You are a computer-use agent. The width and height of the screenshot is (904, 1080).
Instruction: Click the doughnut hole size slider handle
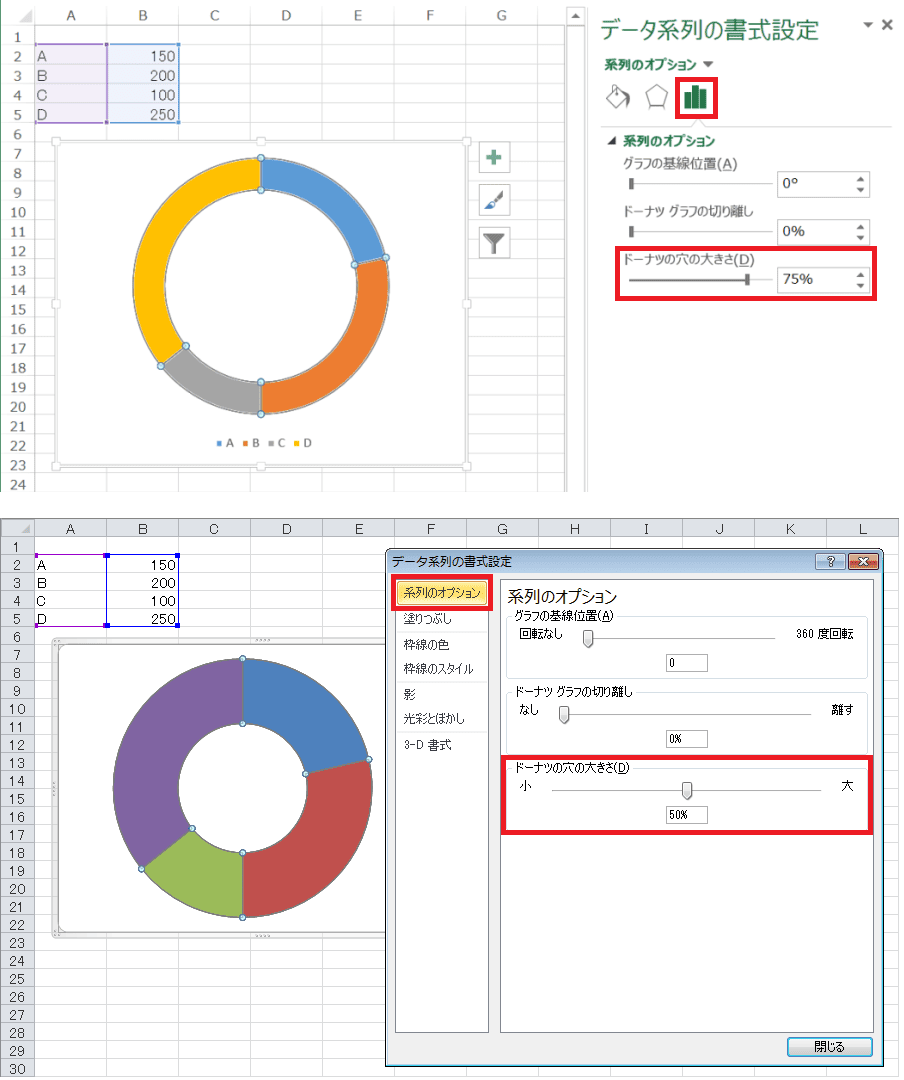click(x=747, y=278)
